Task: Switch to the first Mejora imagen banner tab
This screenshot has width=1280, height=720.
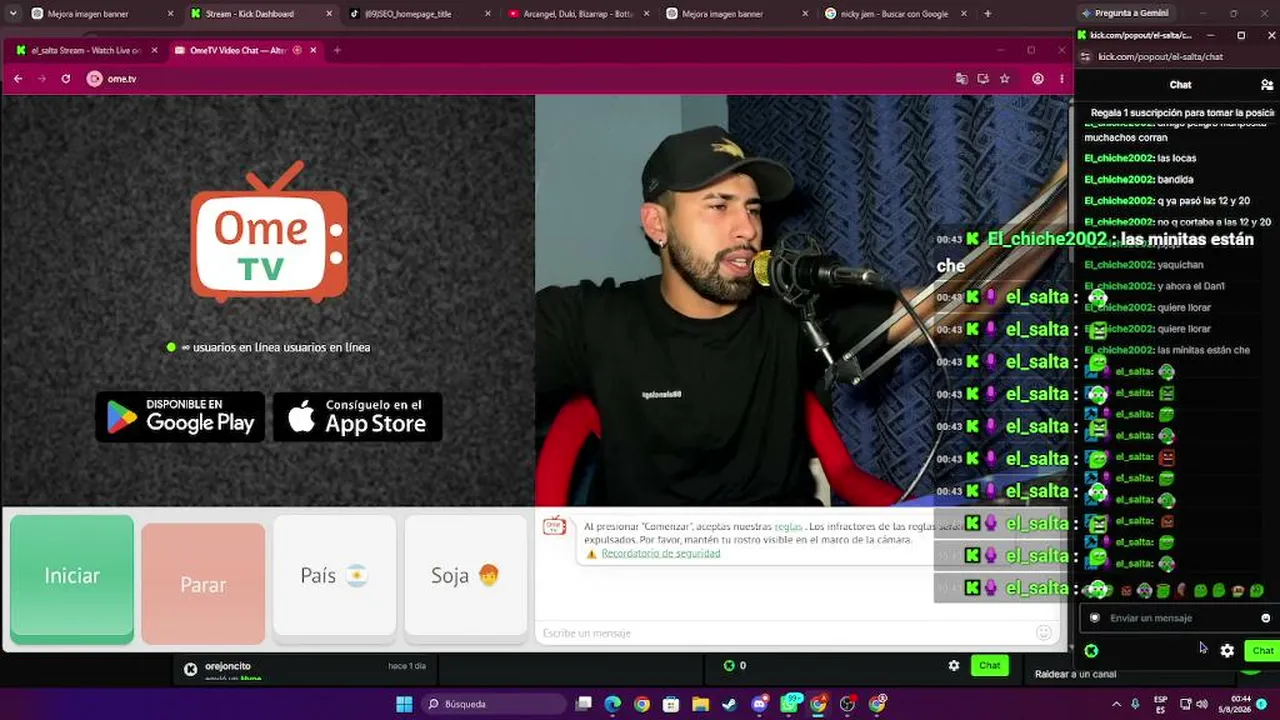Action: pyautogui.click(x=100, y=14)
